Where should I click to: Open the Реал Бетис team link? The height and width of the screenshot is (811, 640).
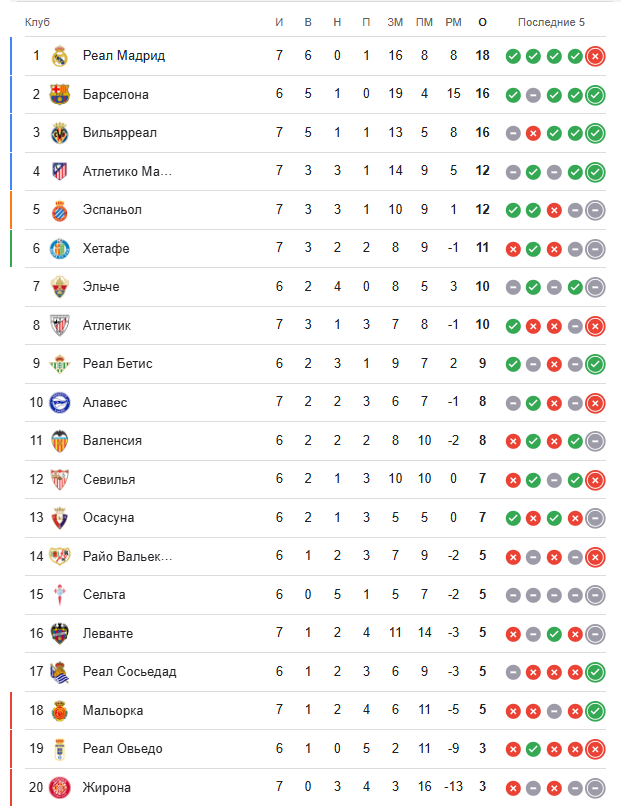coord(117,364)
